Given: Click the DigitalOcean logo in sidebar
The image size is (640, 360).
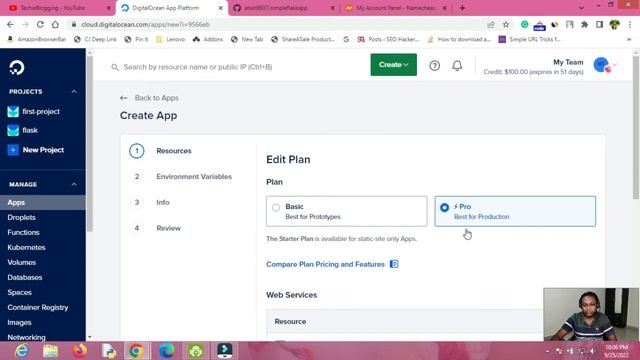Looking at the screenshot, I should click(x=17, y=67).
